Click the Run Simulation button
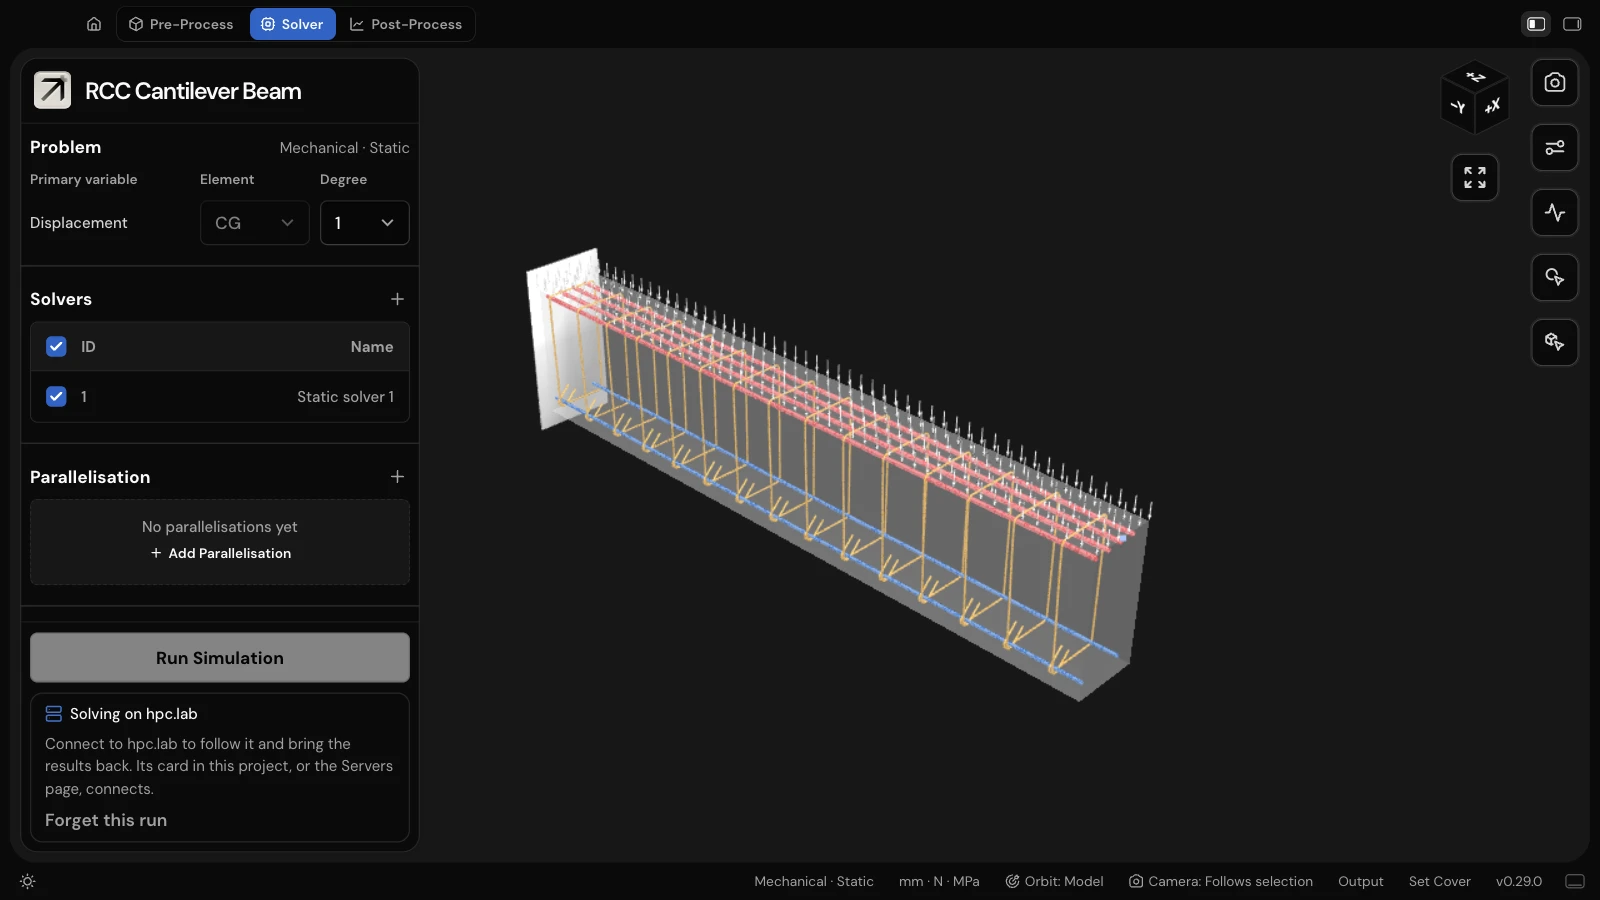 click(x=220, y=658)
